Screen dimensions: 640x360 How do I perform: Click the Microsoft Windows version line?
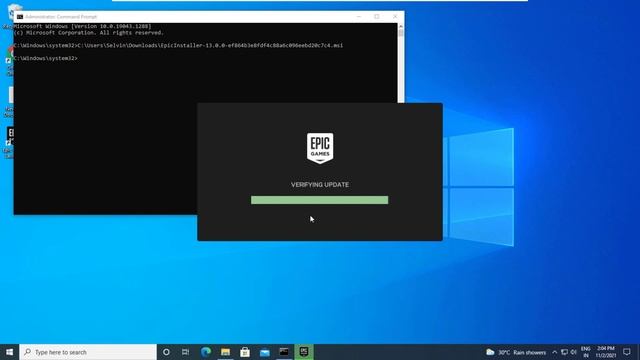pos(82,26)
